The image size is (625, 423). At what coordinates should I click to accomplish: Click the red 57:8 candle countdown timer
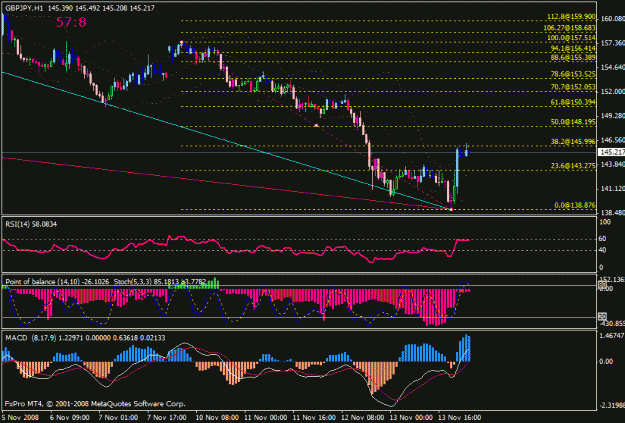pyautogui.click(x=71, y=22)
